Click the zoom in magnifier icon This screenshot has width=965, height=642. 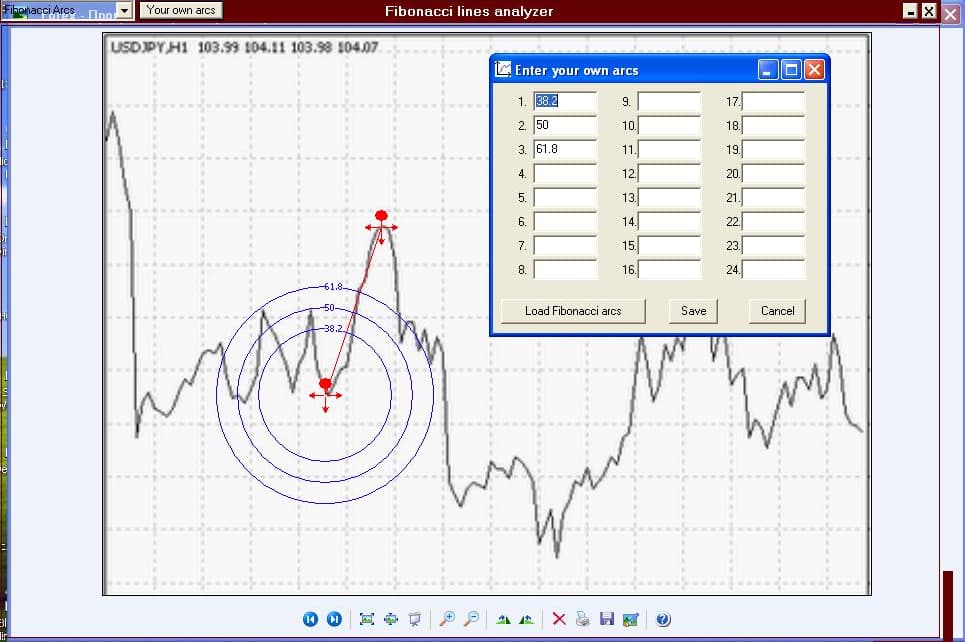(448, 619)
